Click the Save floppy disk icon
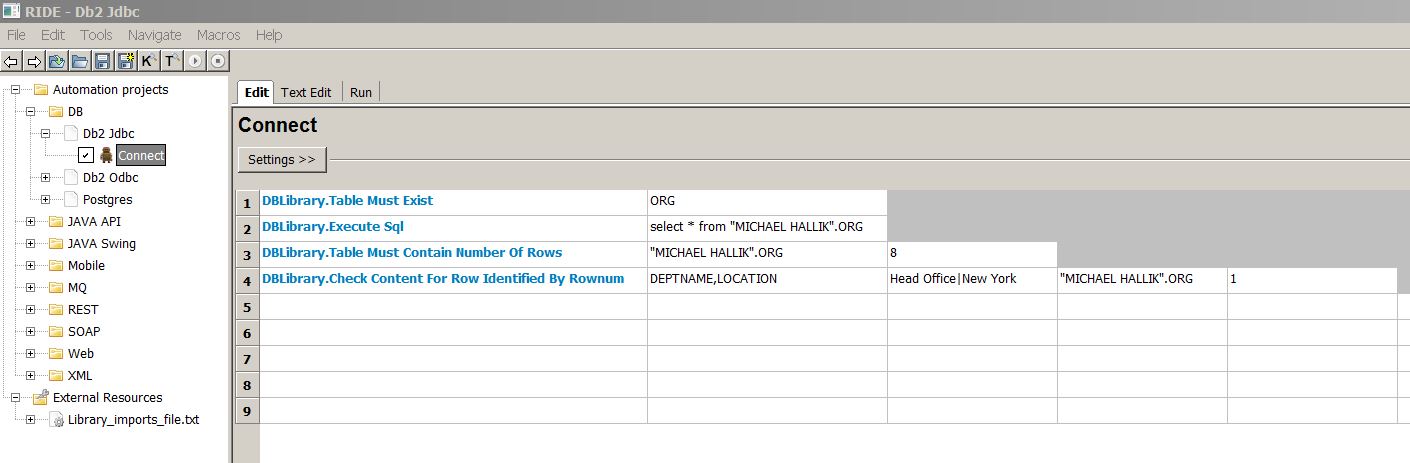This screenshot has height=463, width=1410. (102, 61)
